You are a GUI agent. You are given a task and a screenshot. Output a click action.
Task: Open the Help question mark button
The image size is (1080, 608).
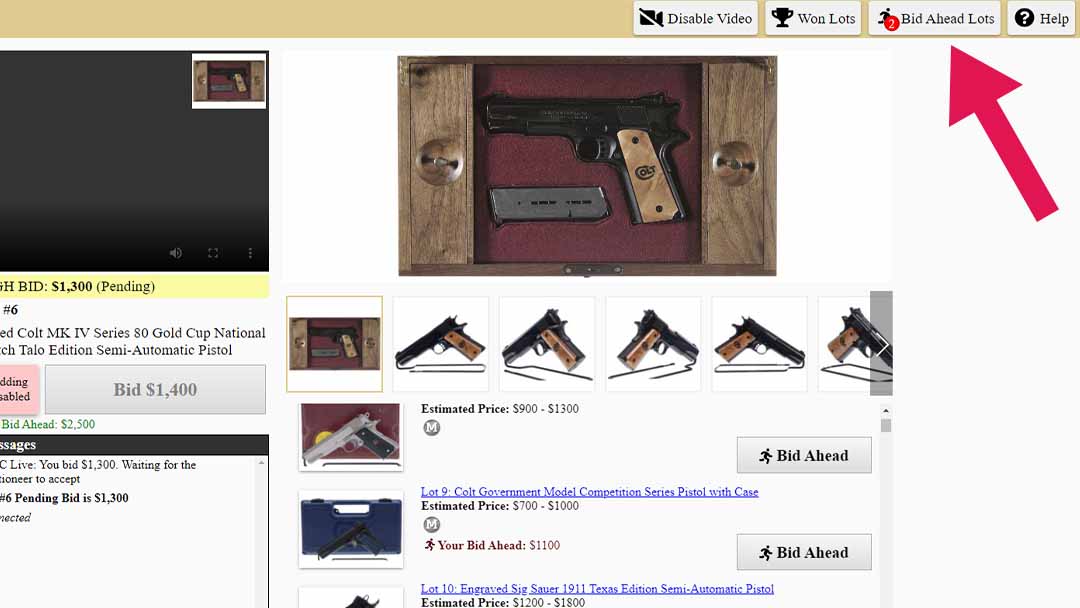1041,19
